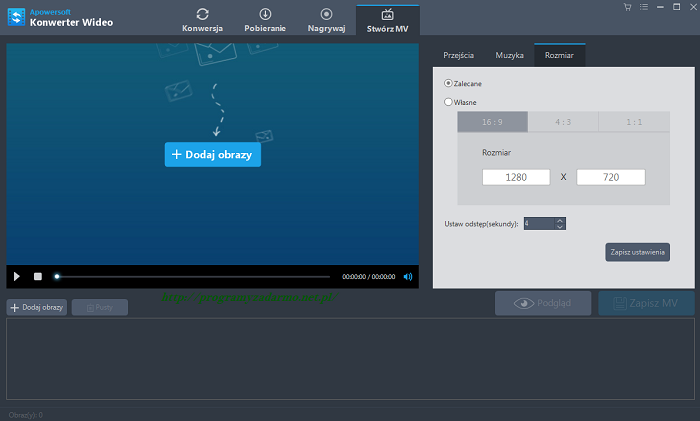This screenshot has width=700, height=421.
Task: Click the play button in the player
Action: 17,276
